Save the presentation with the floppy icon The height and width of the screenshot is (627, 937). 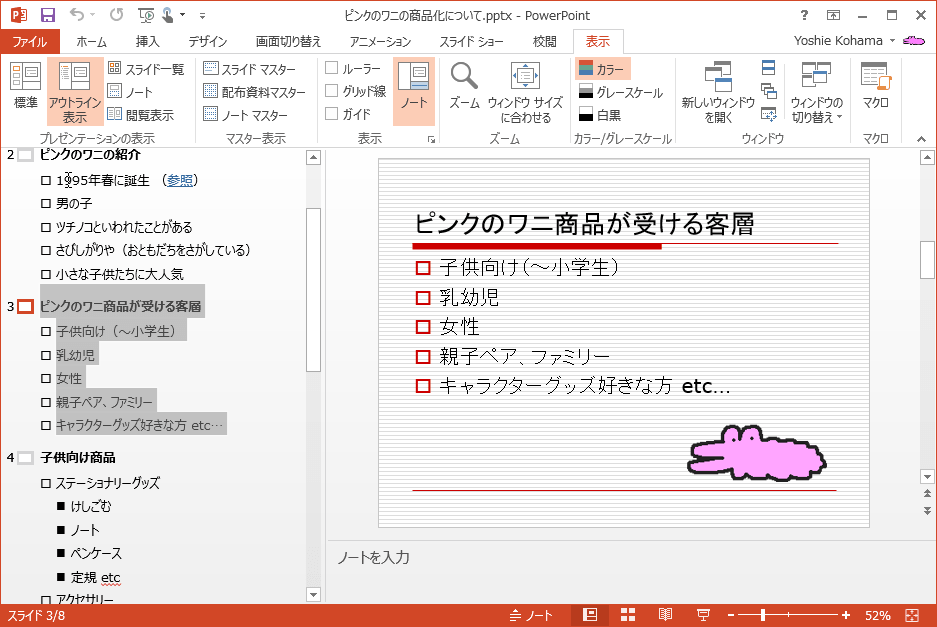[x=47, y=15]
